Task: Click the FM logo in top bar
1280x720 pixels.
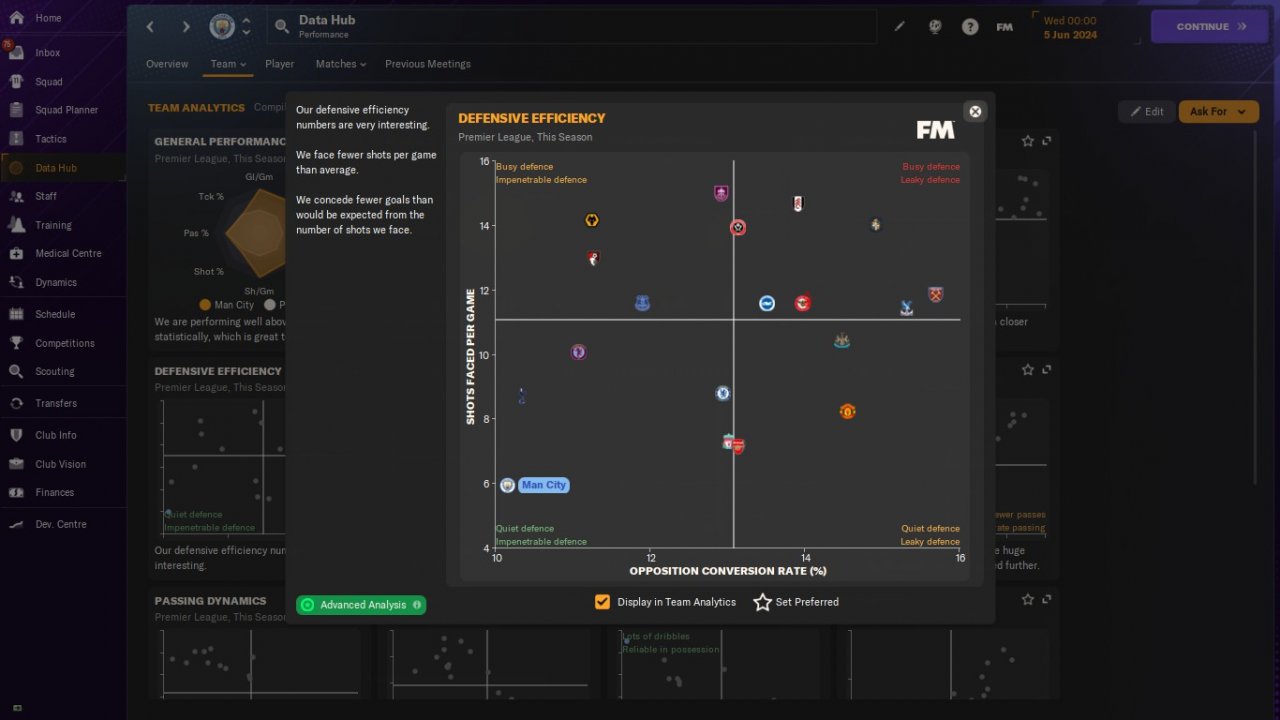Action: pos(1005,27)
